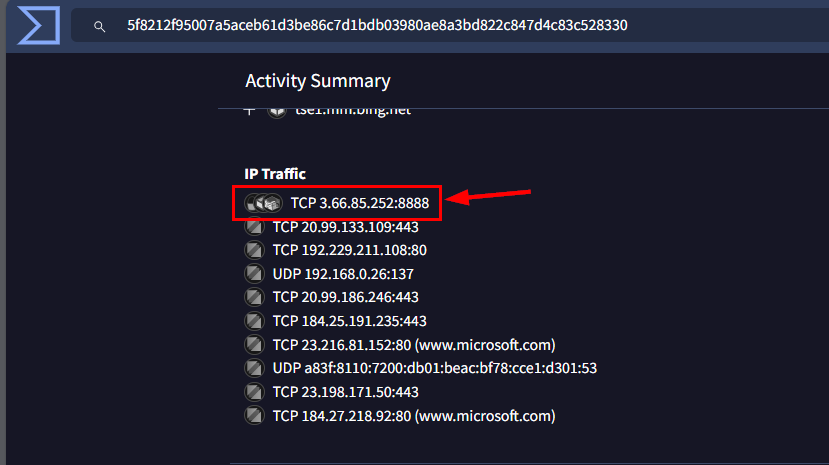This screenshot has height=465, width=829.
Task: Click the VirusTotal sigma logo
Action: click(38, 26)
